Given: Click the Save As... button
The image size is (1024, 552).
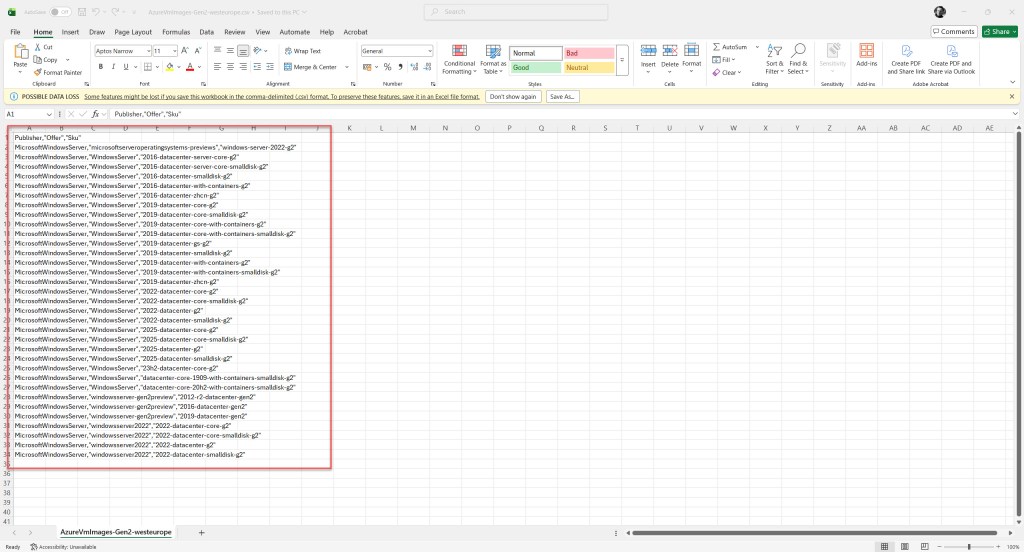Looking at the screenshot, I should (563, 97).
